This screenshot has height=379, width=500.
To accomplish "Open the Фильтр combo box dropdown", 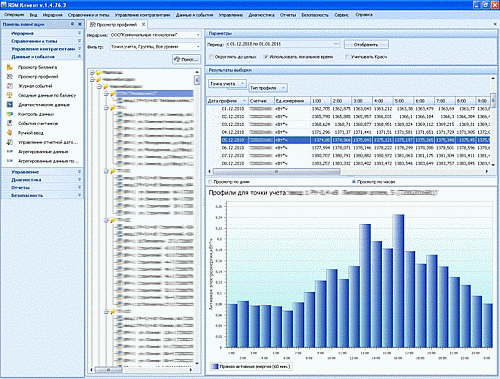I will pyautogui.click(x=198, y=47).
